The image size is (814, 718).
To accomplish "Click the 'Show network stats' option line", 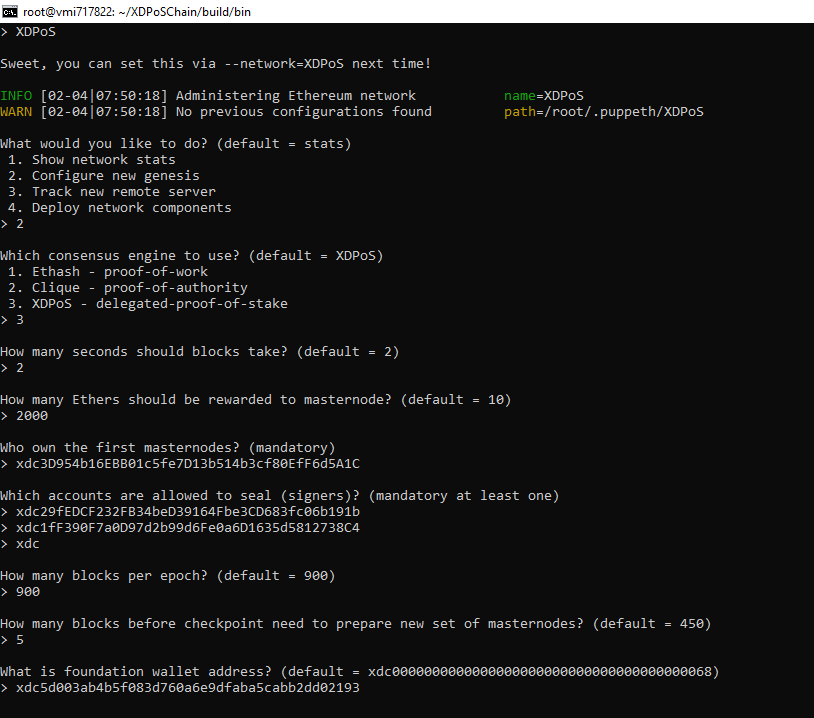I will point(103,160).
